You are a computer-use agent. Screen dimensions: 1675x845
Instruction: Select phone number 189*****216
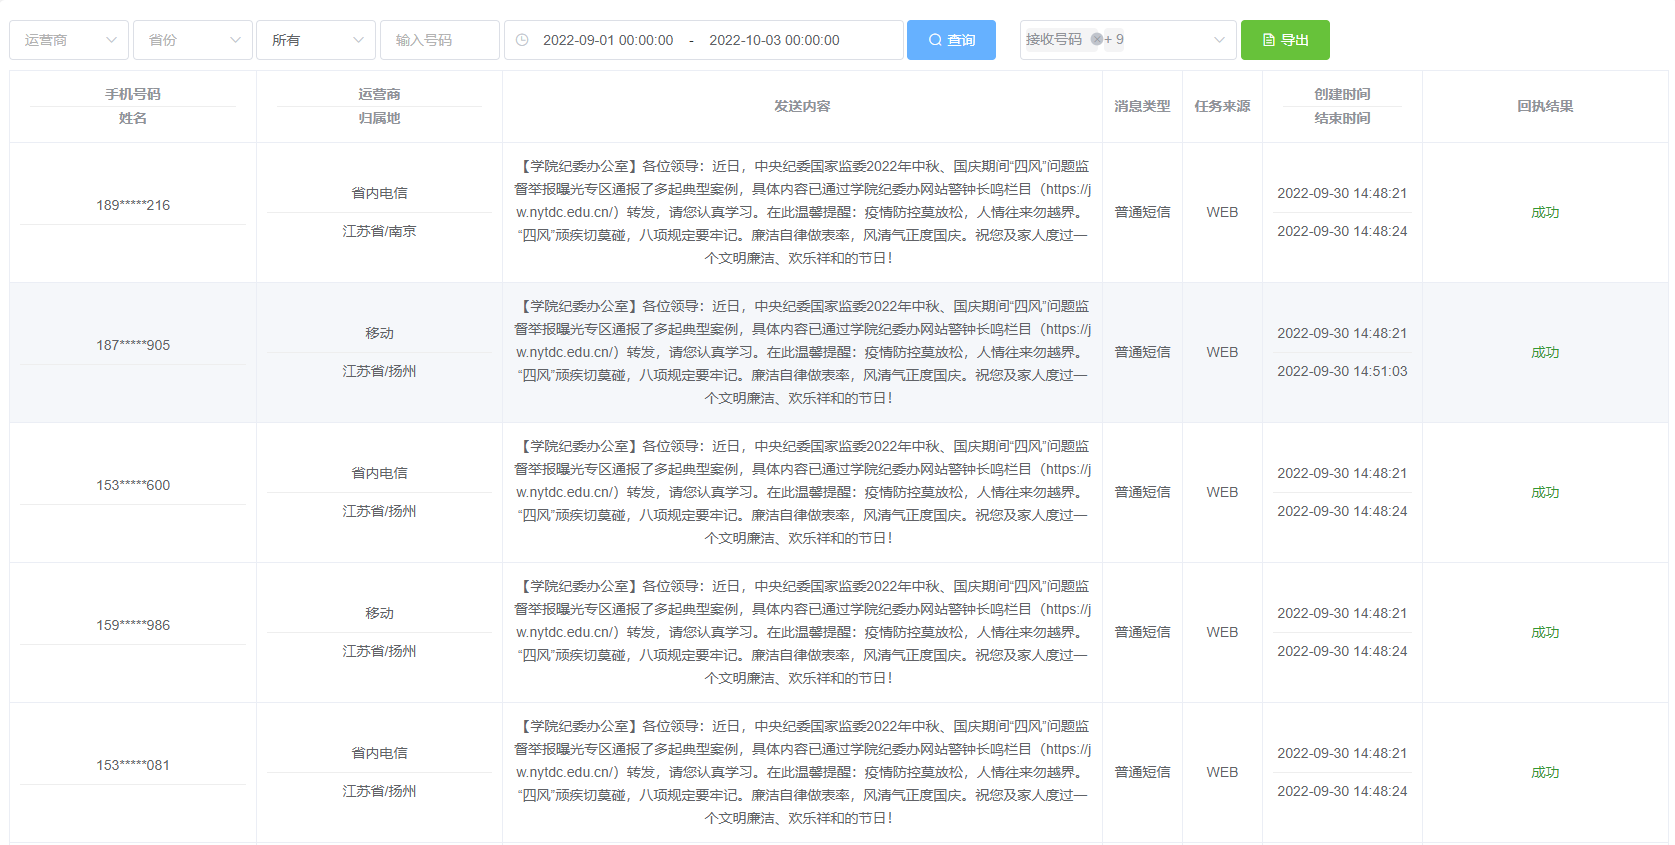(x=133, y=205)
